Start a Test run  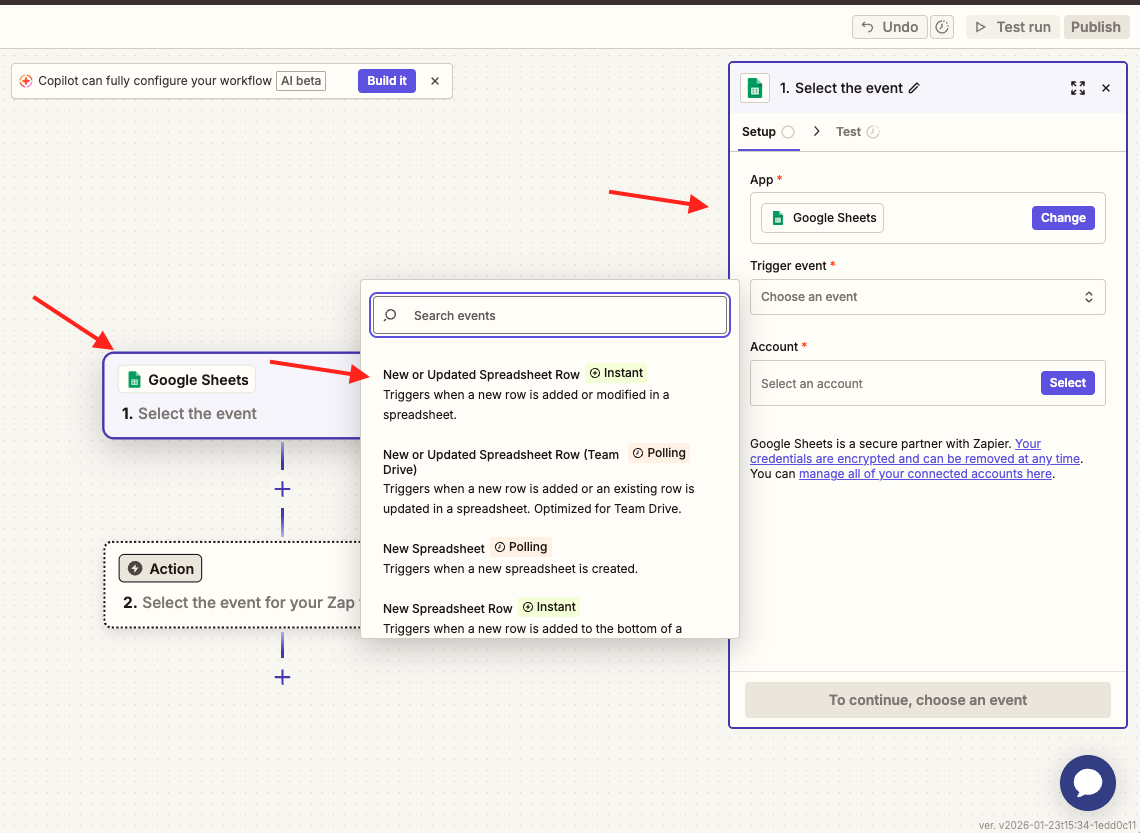click(x=1012, y=27)
